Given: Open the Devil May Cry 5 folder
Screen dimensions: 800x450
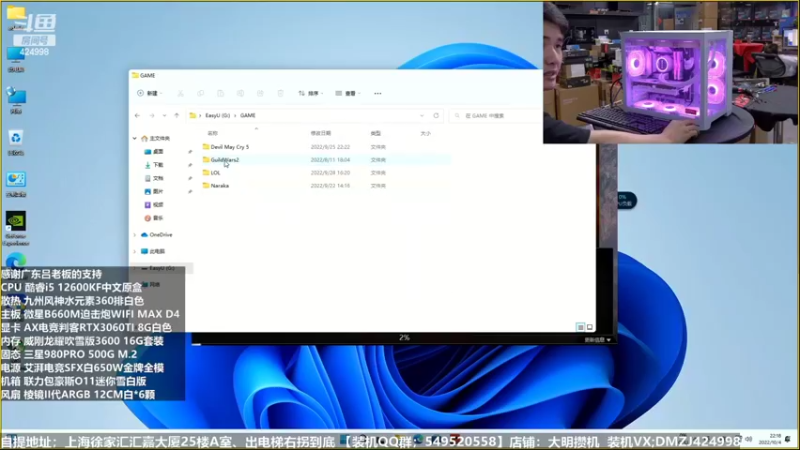Looking at the screenshot, I should (230, 147).
